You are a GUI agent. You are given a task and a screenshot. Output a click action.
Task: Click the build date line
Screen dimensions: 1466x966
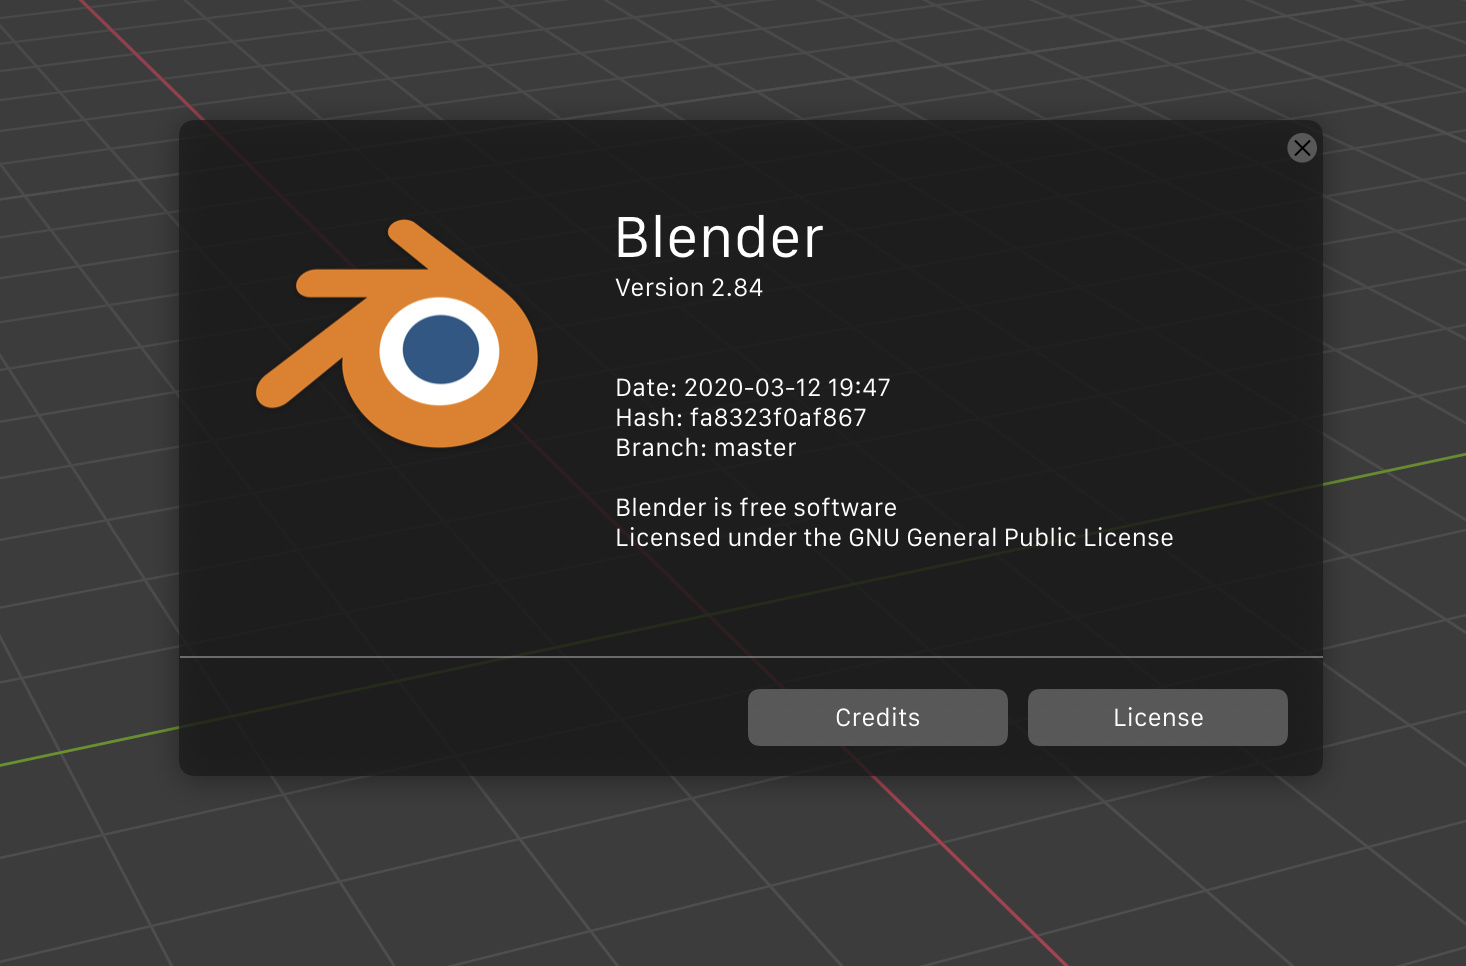(752, 387)
